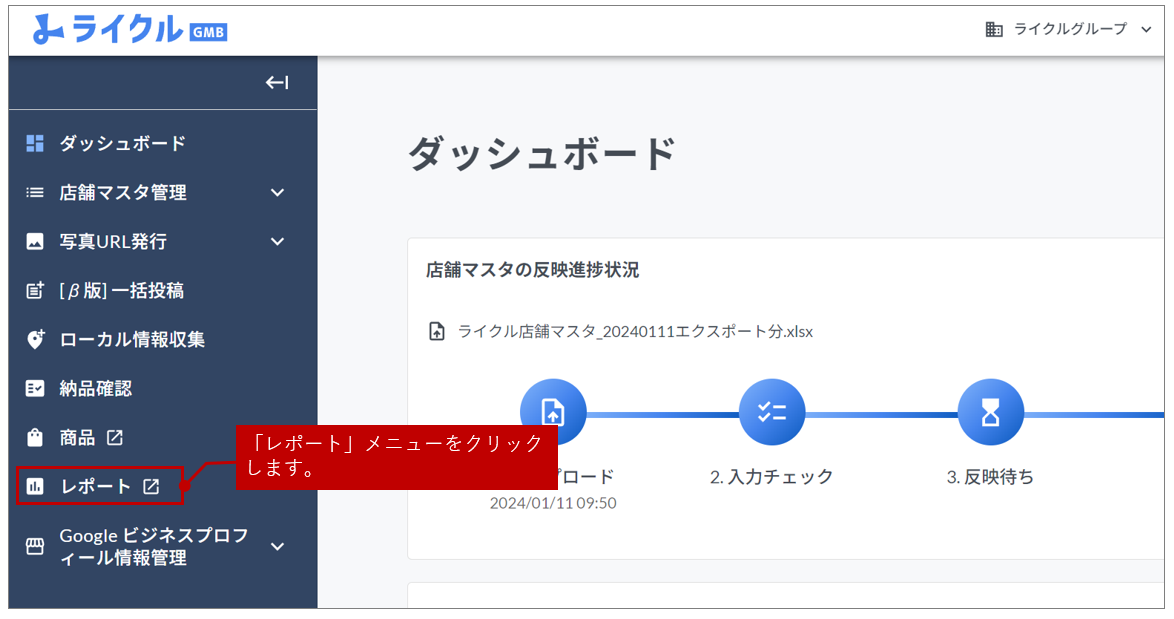Viewport: 1174px width, 619px height.
Task: Click the delivery confirmation checklist icon
Action: pyautogui.click(x=35, y=388)
